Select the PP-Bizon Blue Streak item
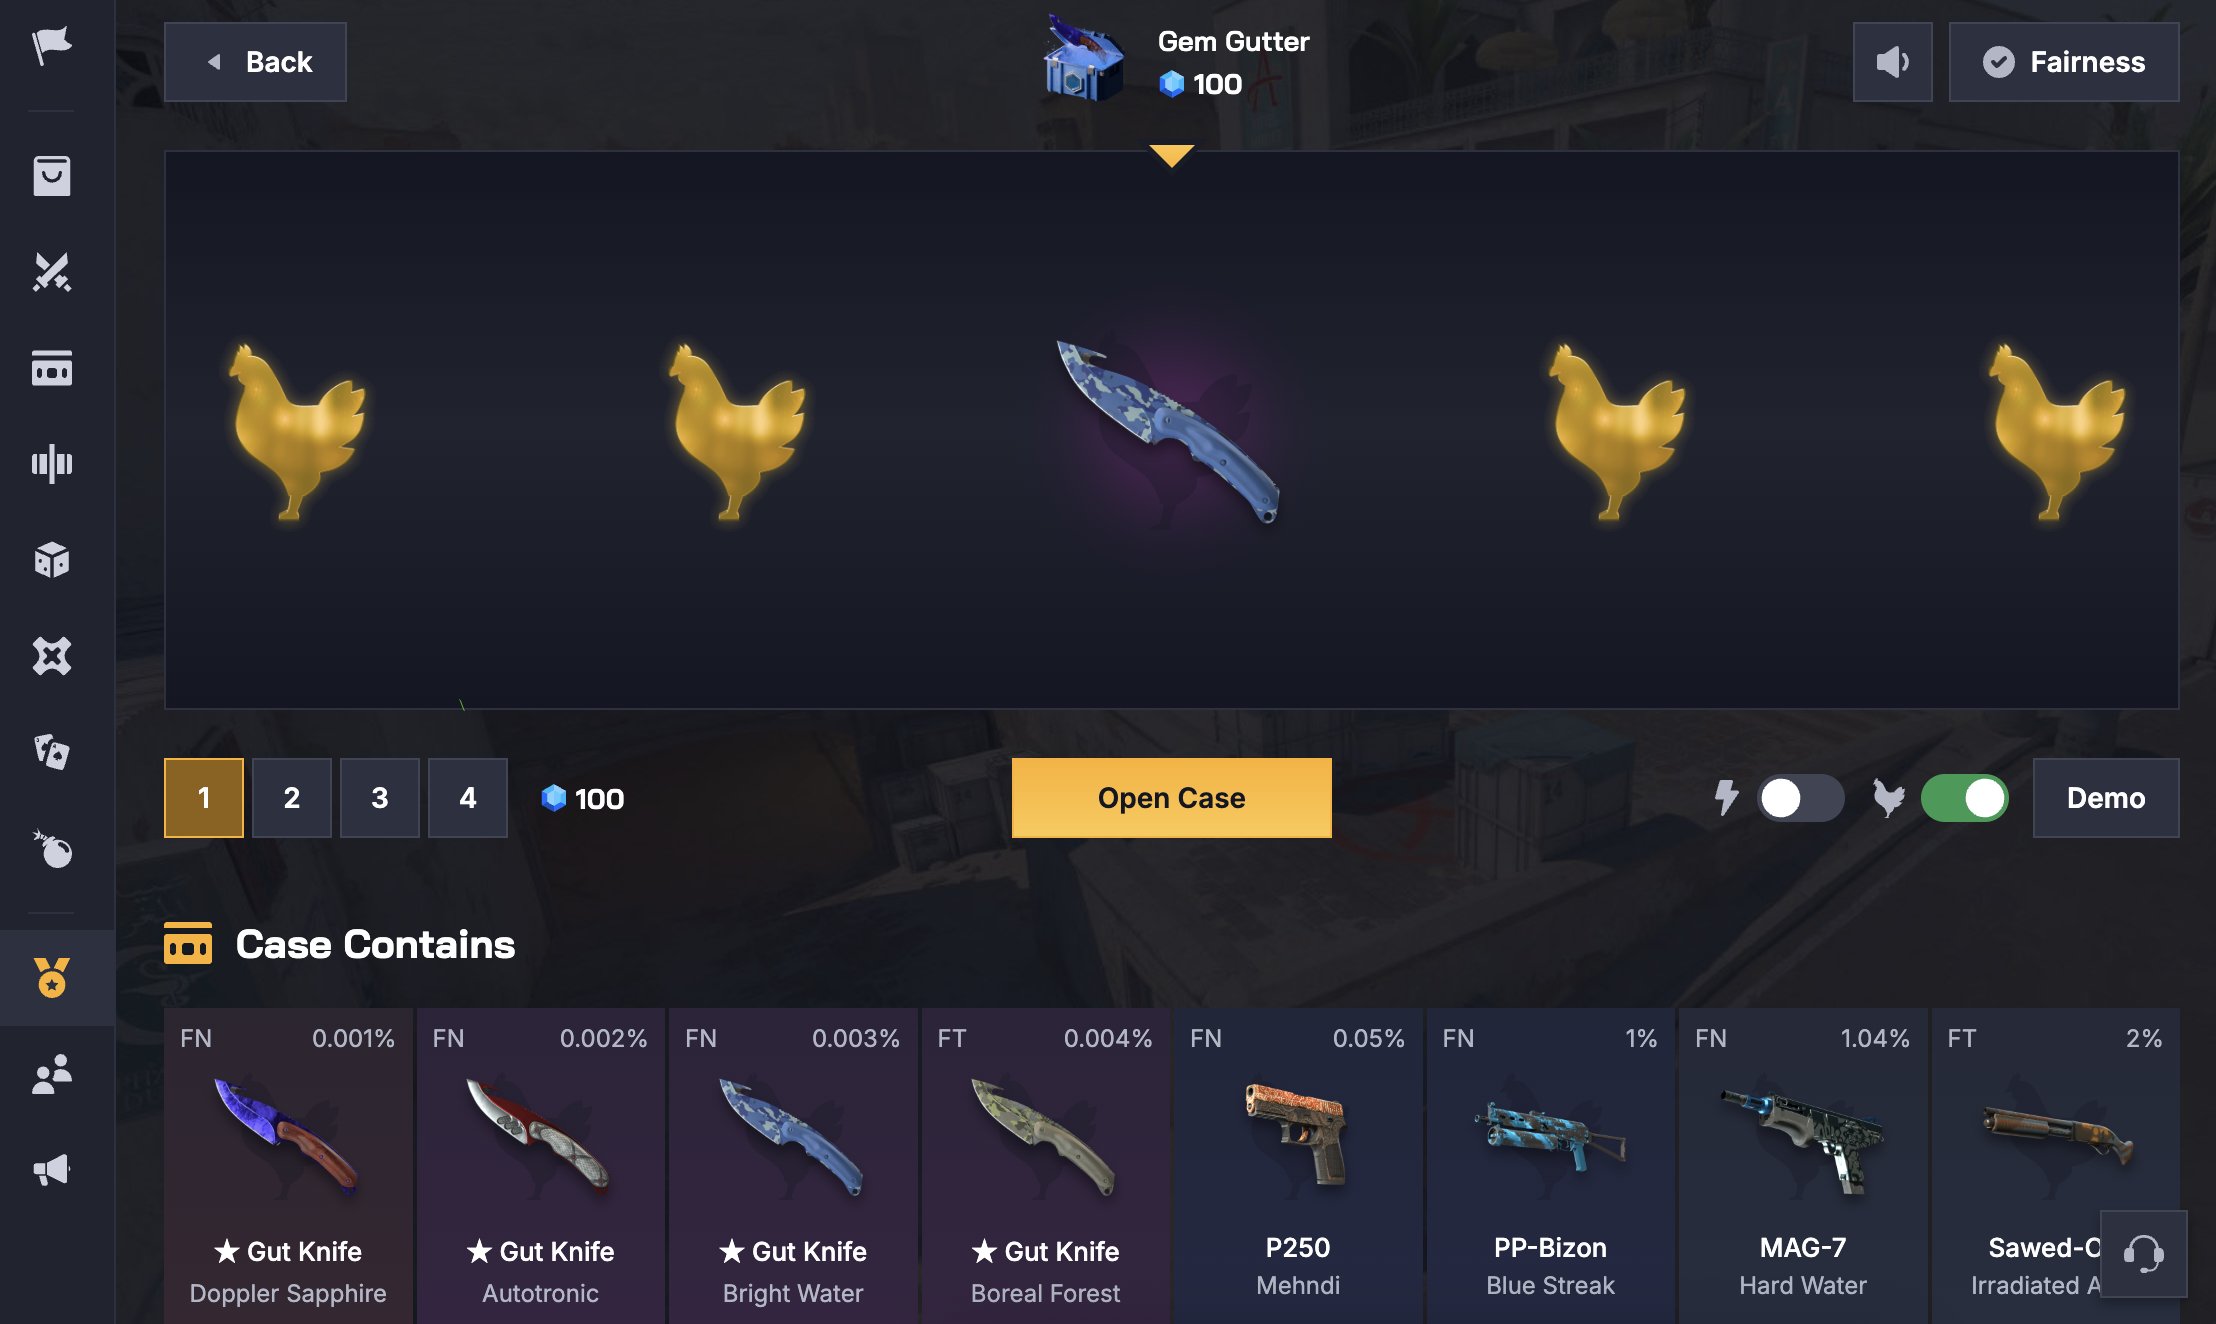Screen dimensions: 2216x1324 (1550, 1166)
